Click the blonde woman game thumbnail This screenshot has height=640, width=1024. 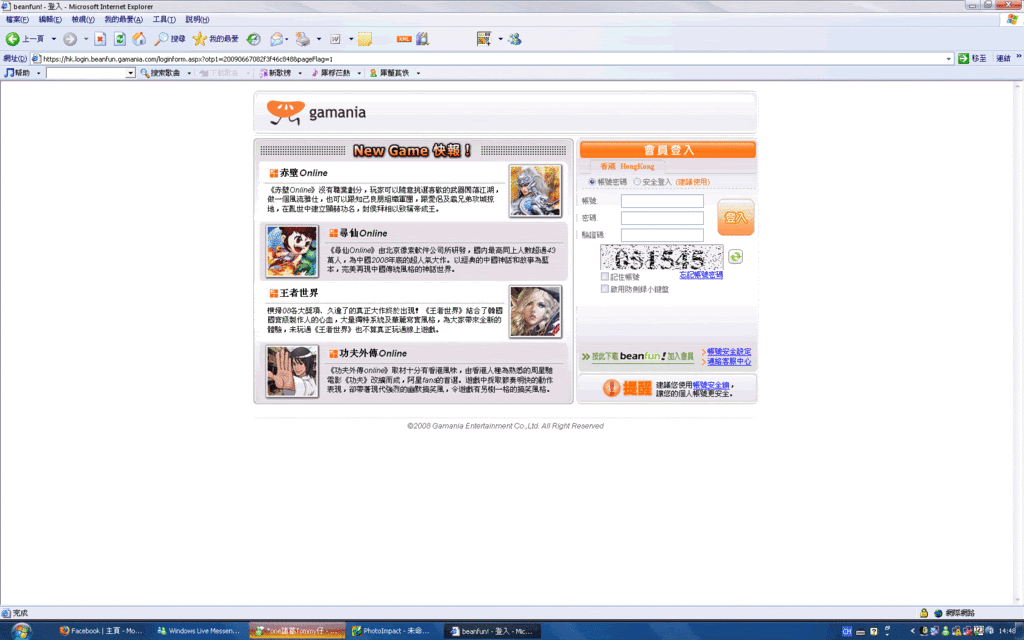[x=535, y=312]
